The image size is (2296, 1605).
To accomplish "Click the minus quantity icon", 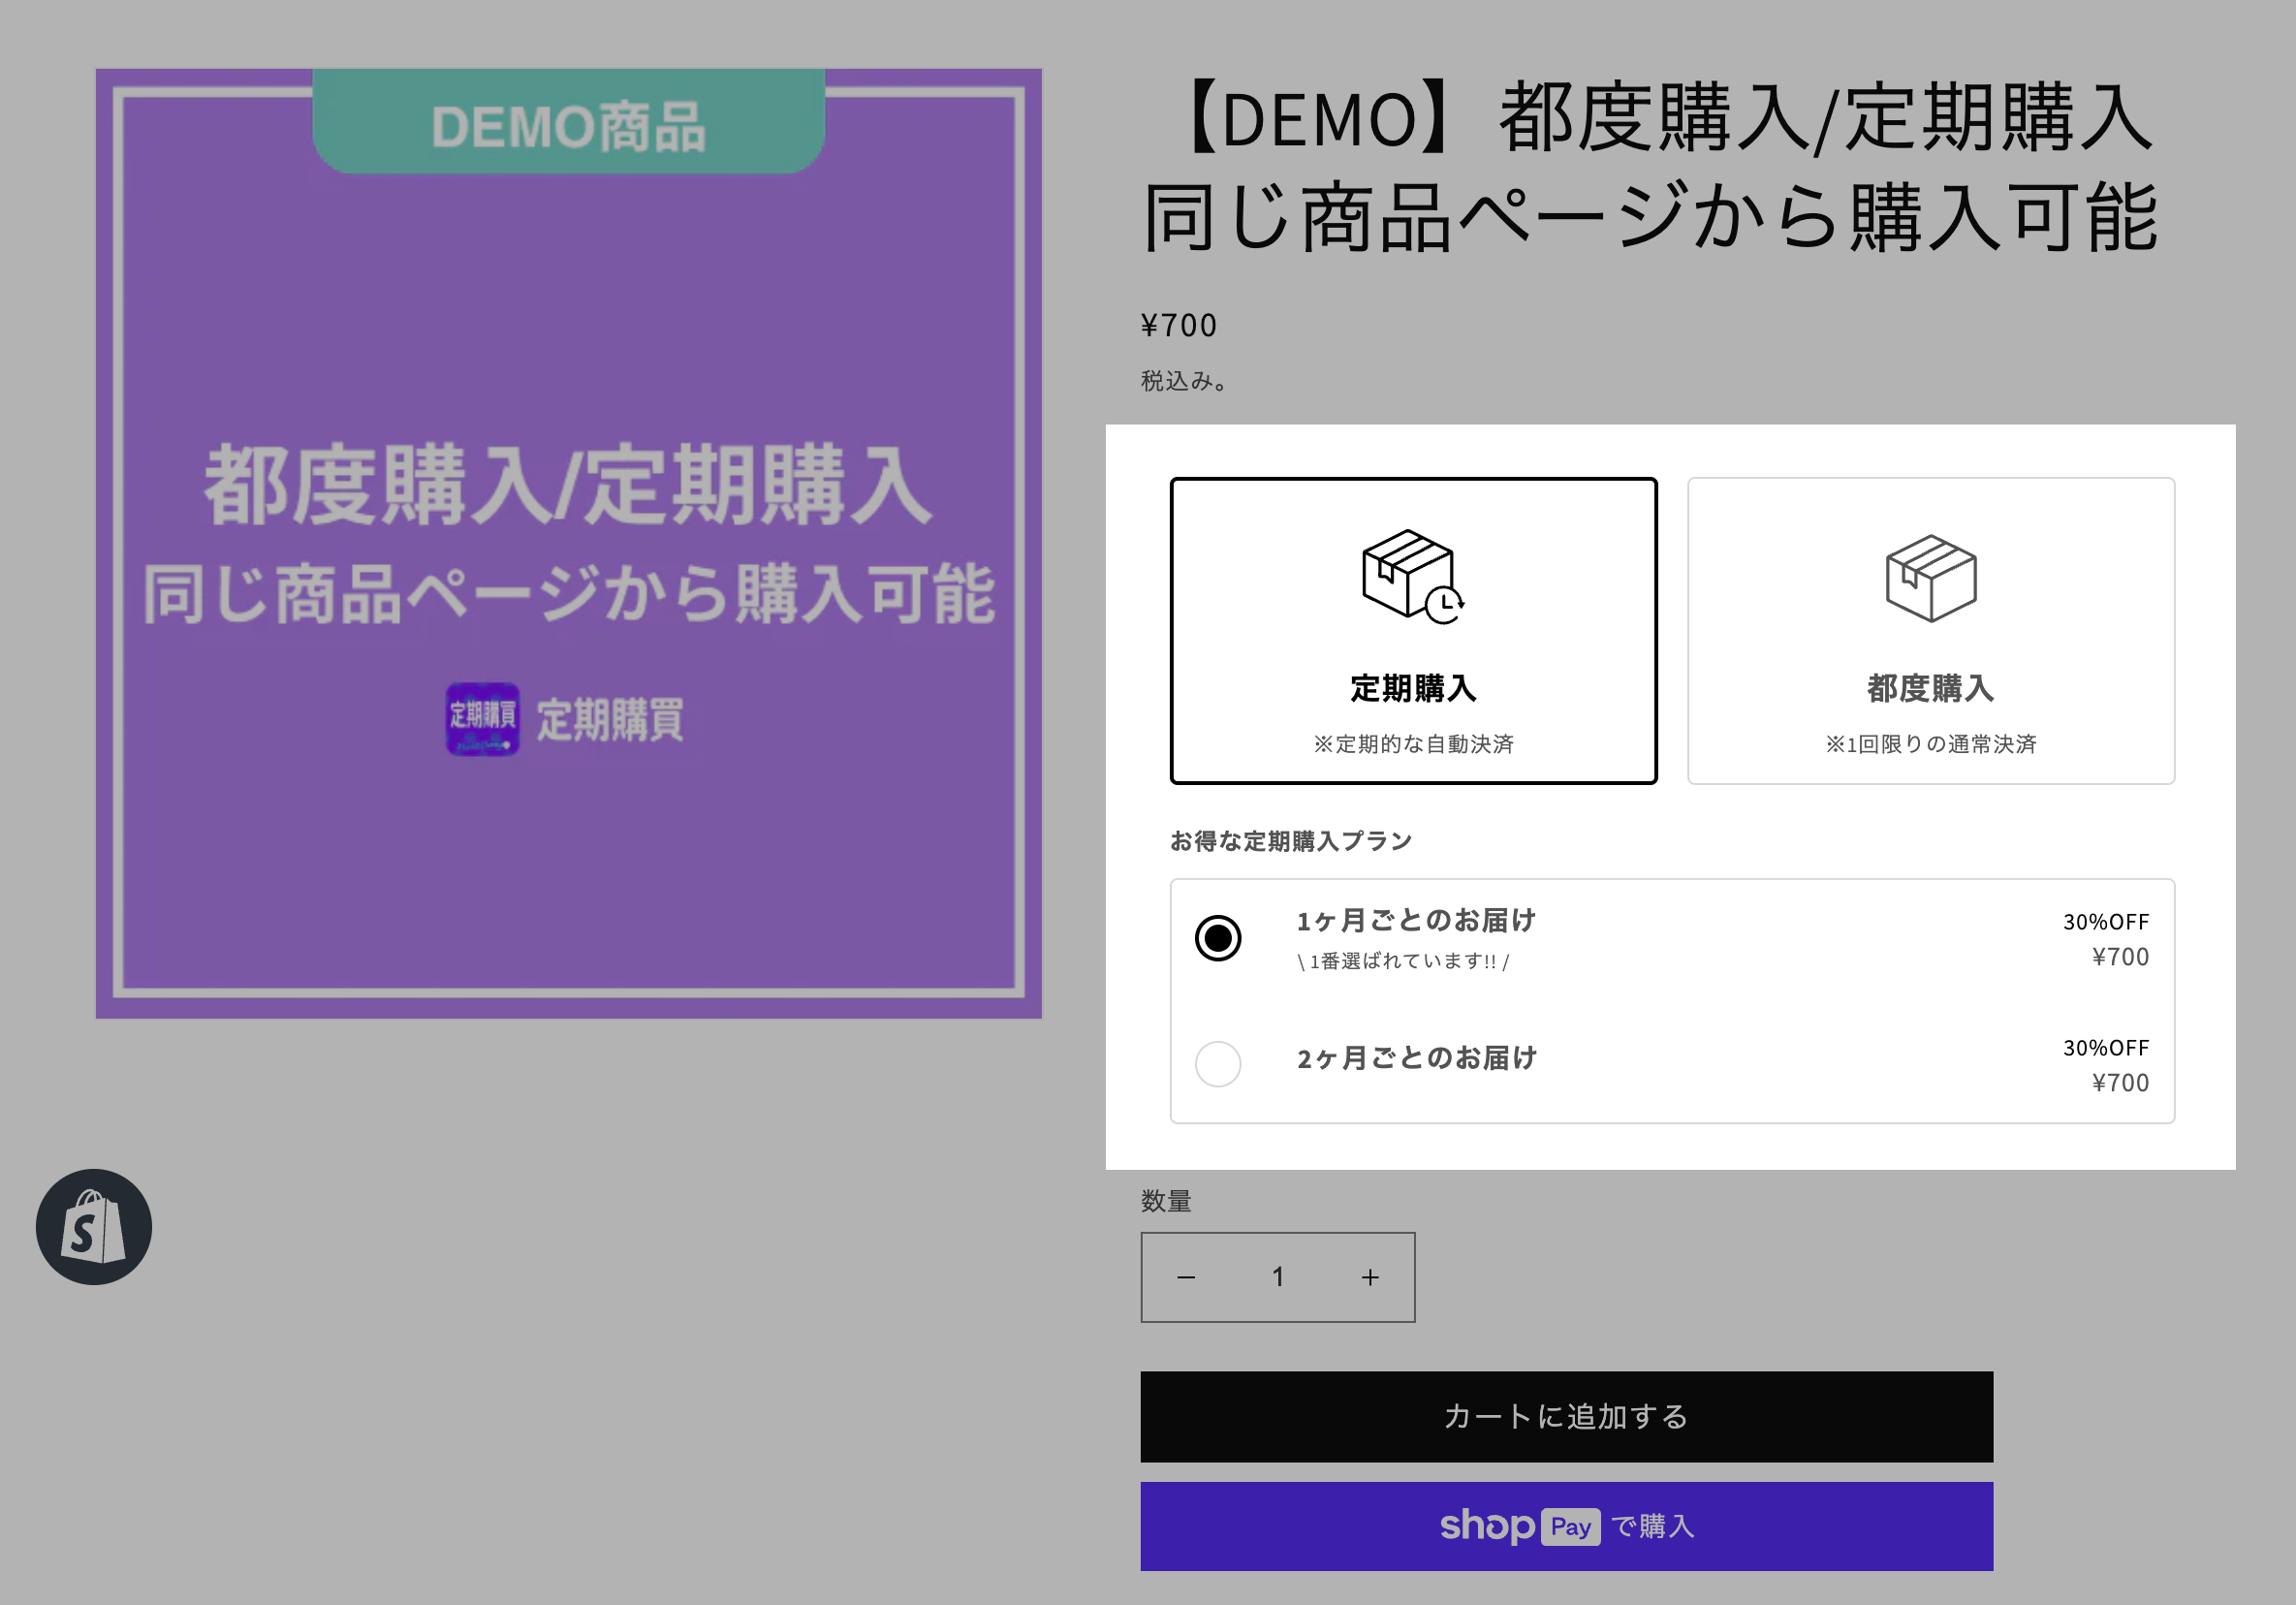I will (1186, 1277).
